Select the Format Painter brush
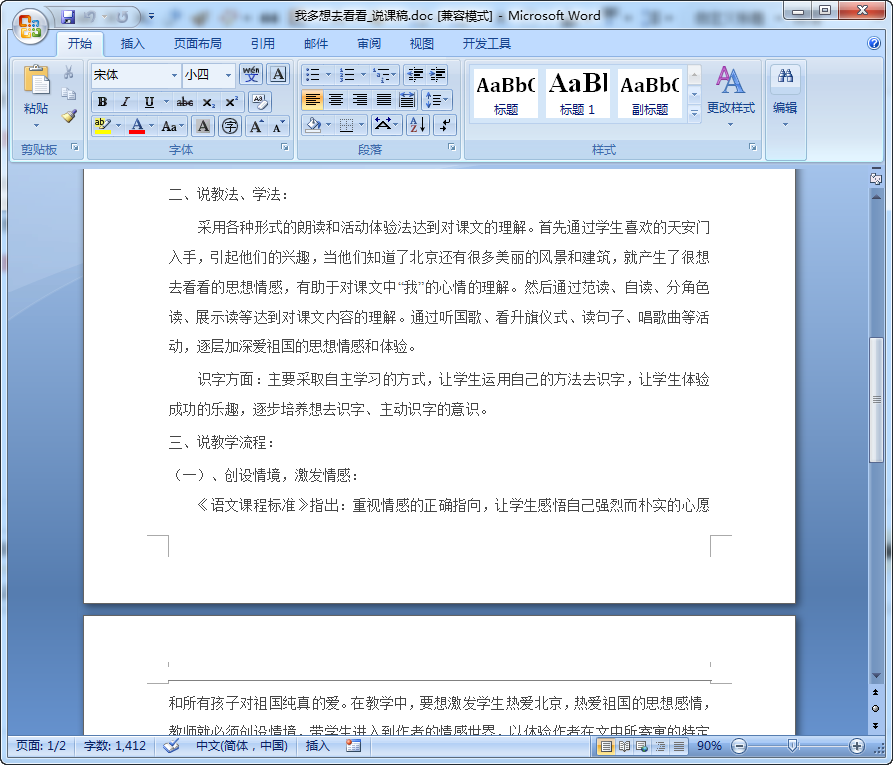This screenshot has width=893, height=765. pos(69,116)
